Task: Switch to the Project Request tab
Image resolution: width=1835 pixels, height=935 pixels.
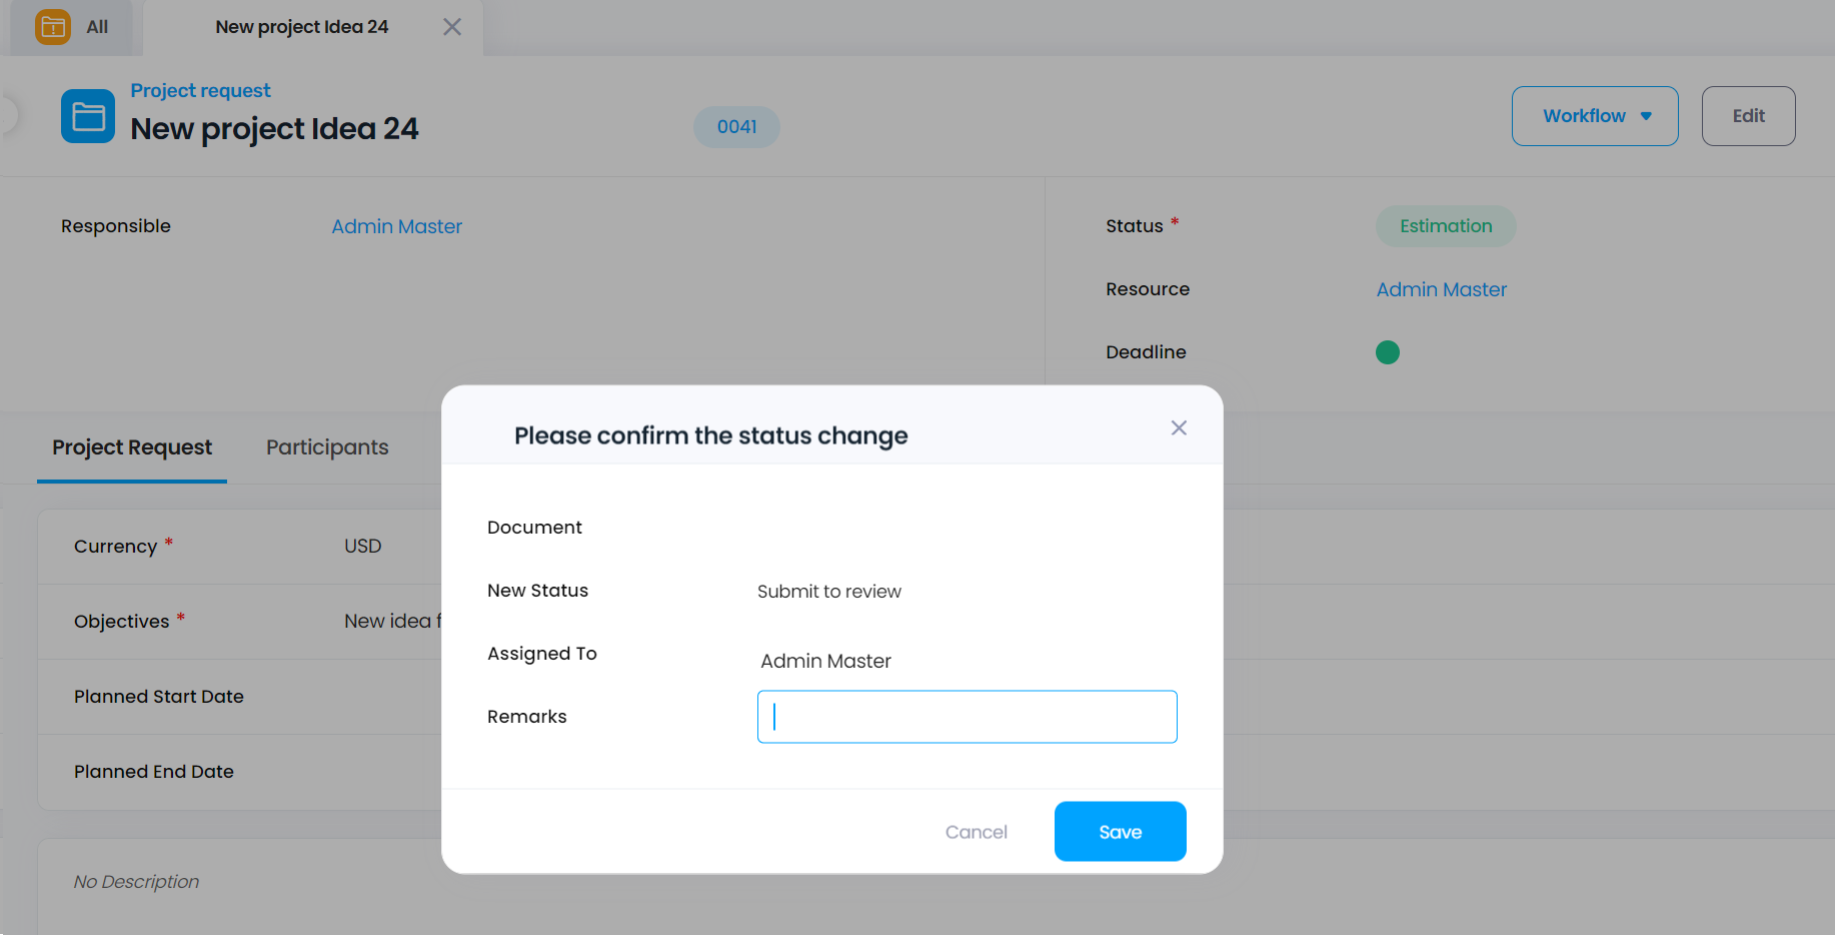Action: (132, 447)
